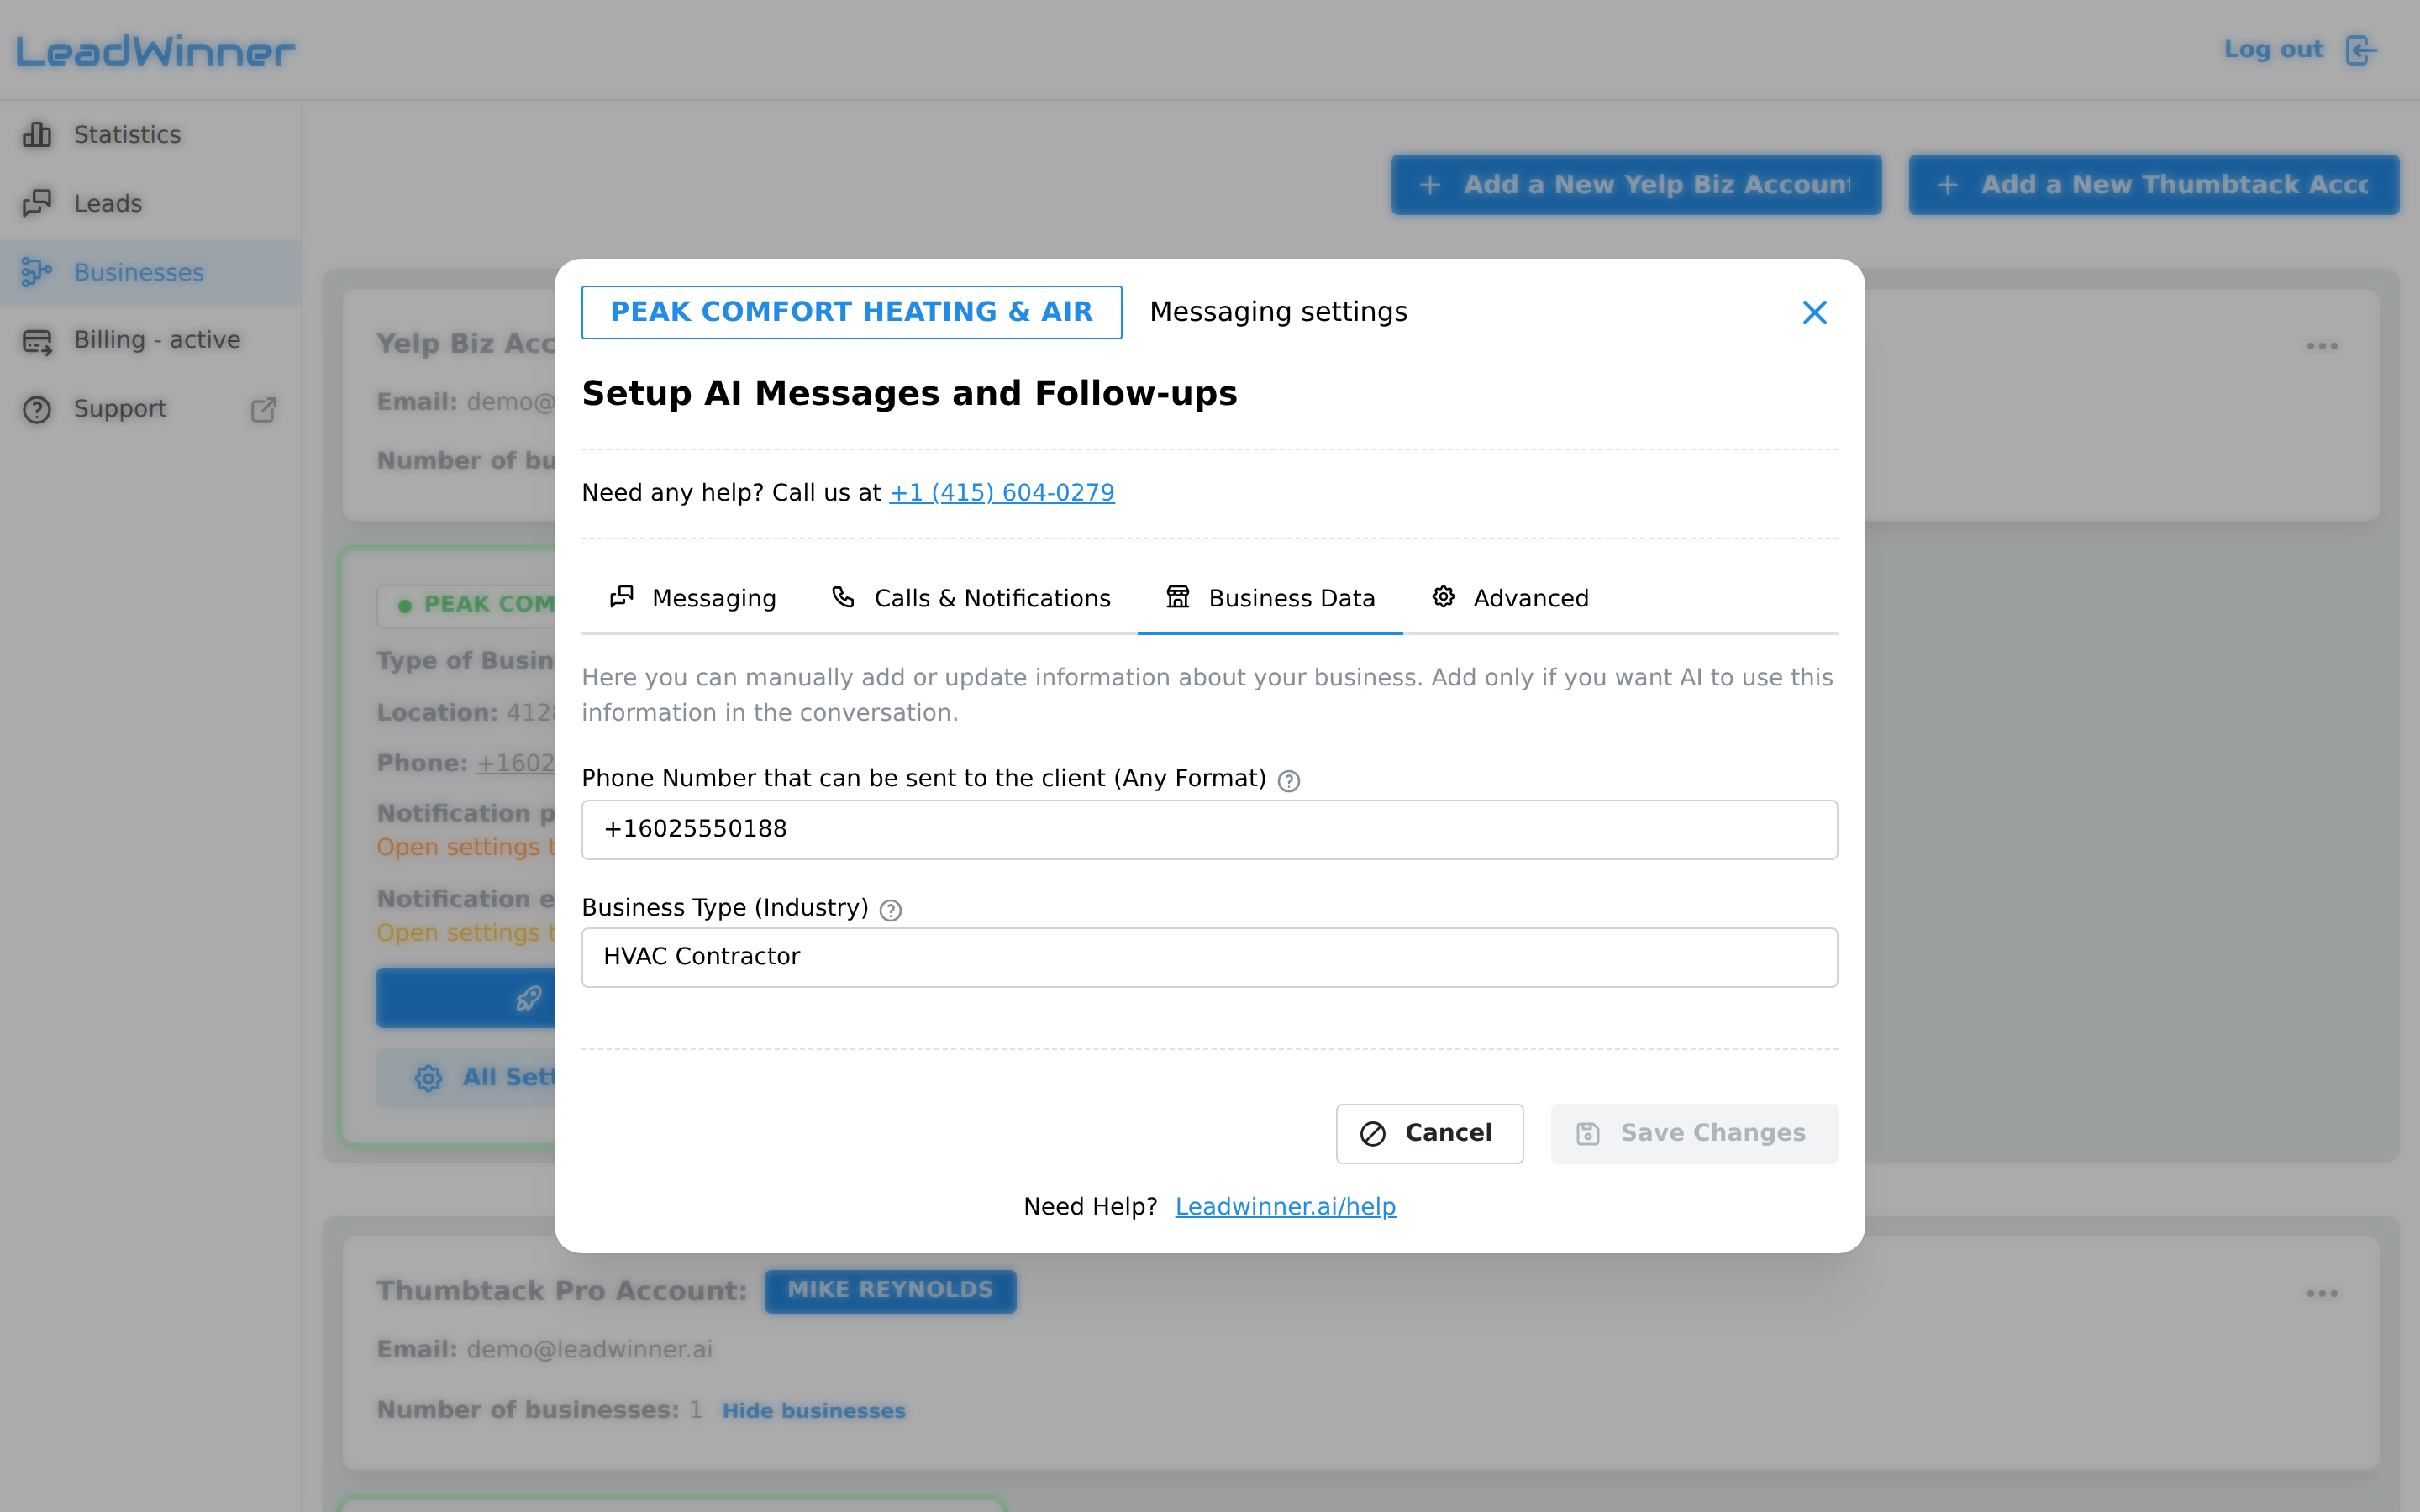Click the Save Changes button
The image size is (2420, 1512).
pyautogui.click(x=1694, y=1133)
